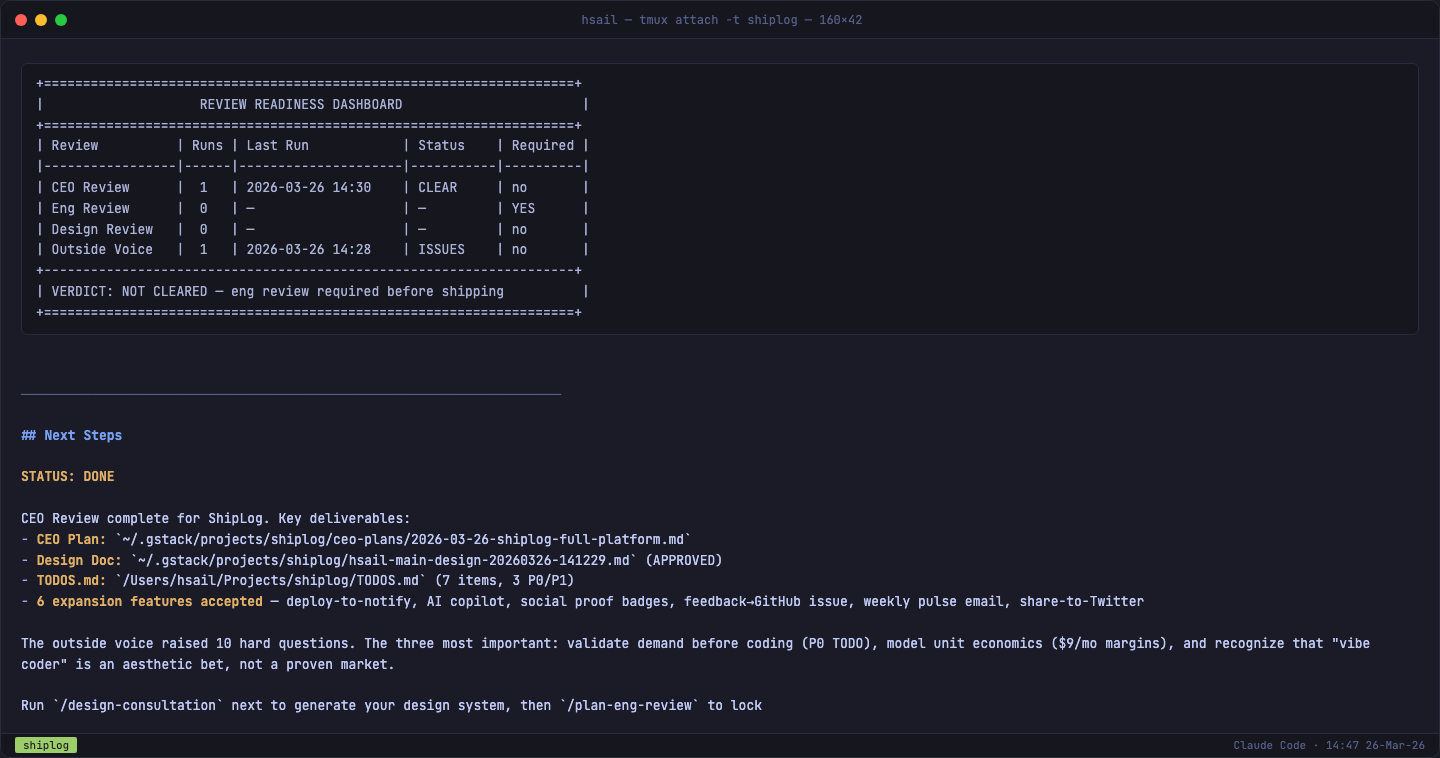Viewport: 1440px width, 758px height.
Task: Click the 'weekly pulse email' feature text
Action: coord(933,601)
